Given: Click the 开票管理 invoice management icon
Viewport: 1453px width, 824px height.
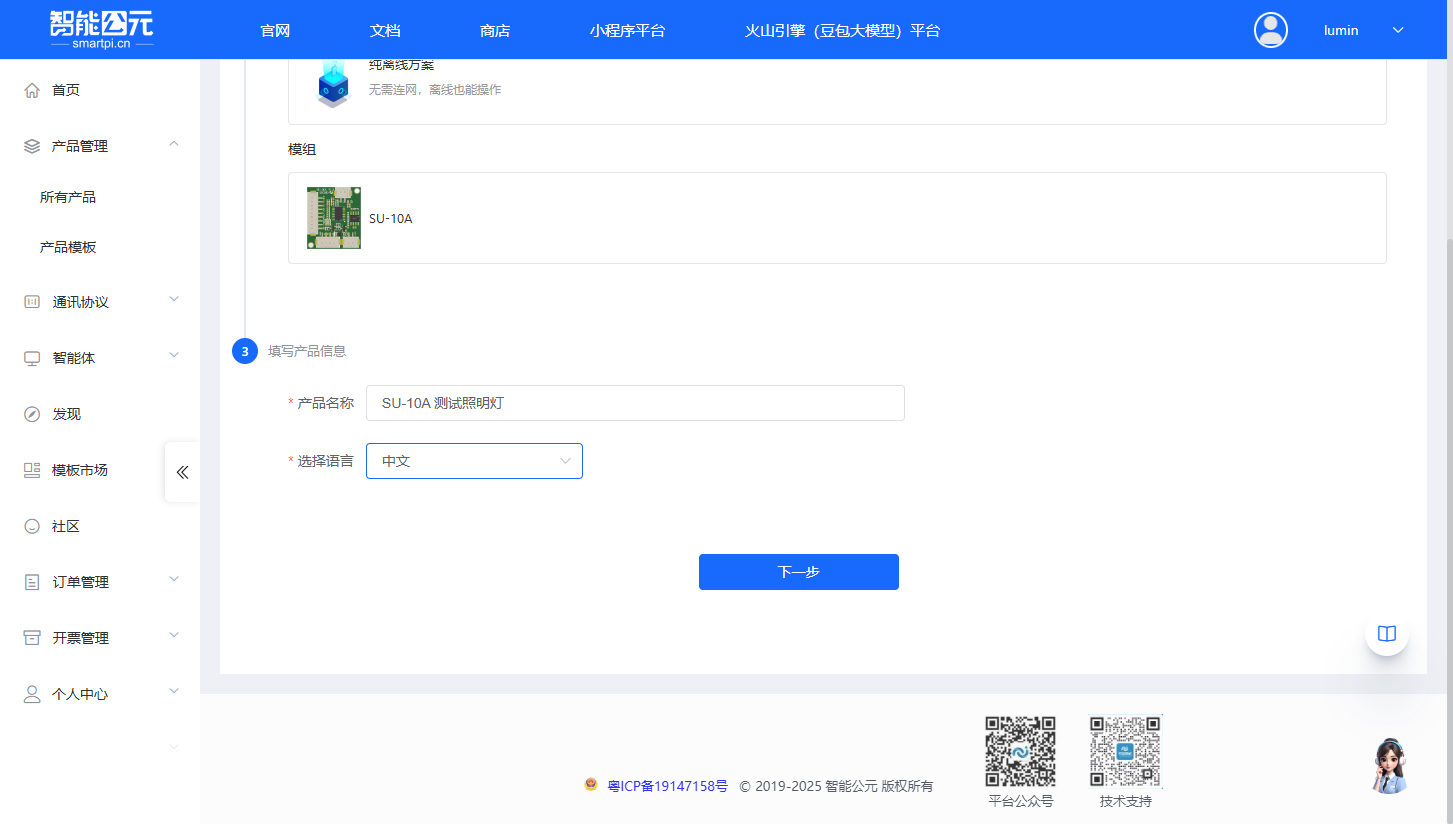Looking at the screenshot, I should [31, 637].
